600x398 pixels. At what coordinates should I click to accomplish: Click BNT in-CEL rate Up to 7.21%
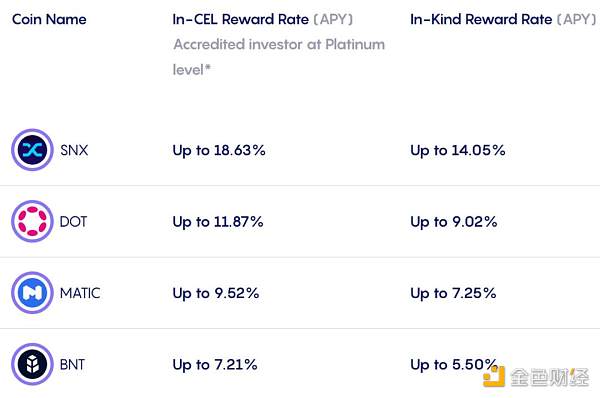pyautogui.click(x=215, y=365)
